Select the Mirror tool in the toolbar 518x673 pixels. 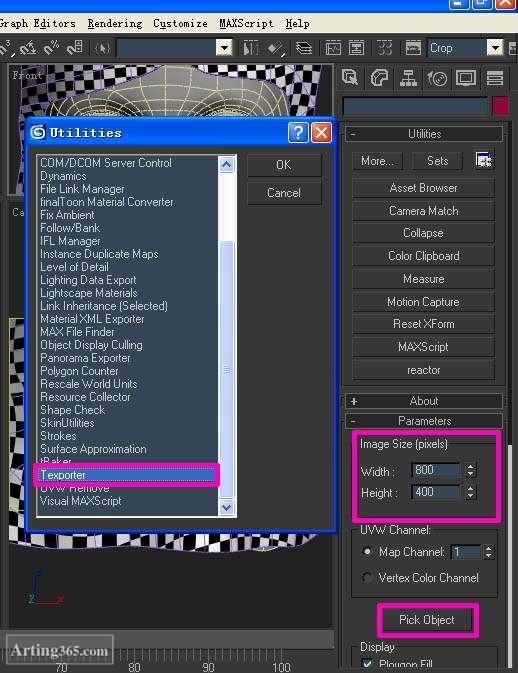click(x=251, y=49)
